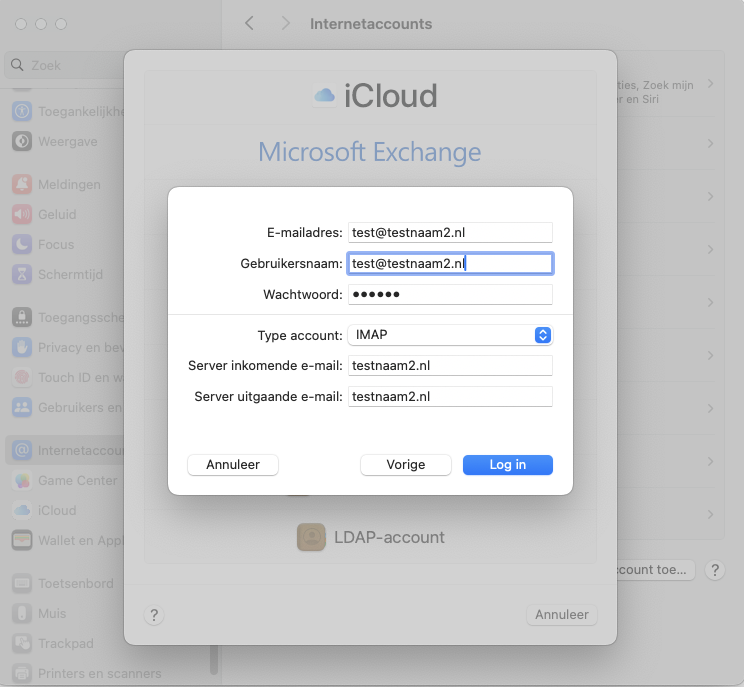Image resolution: width=744 pixels, height=687 pixels.
Task: Open the iCloud sidebar icon
Action: 22,510
